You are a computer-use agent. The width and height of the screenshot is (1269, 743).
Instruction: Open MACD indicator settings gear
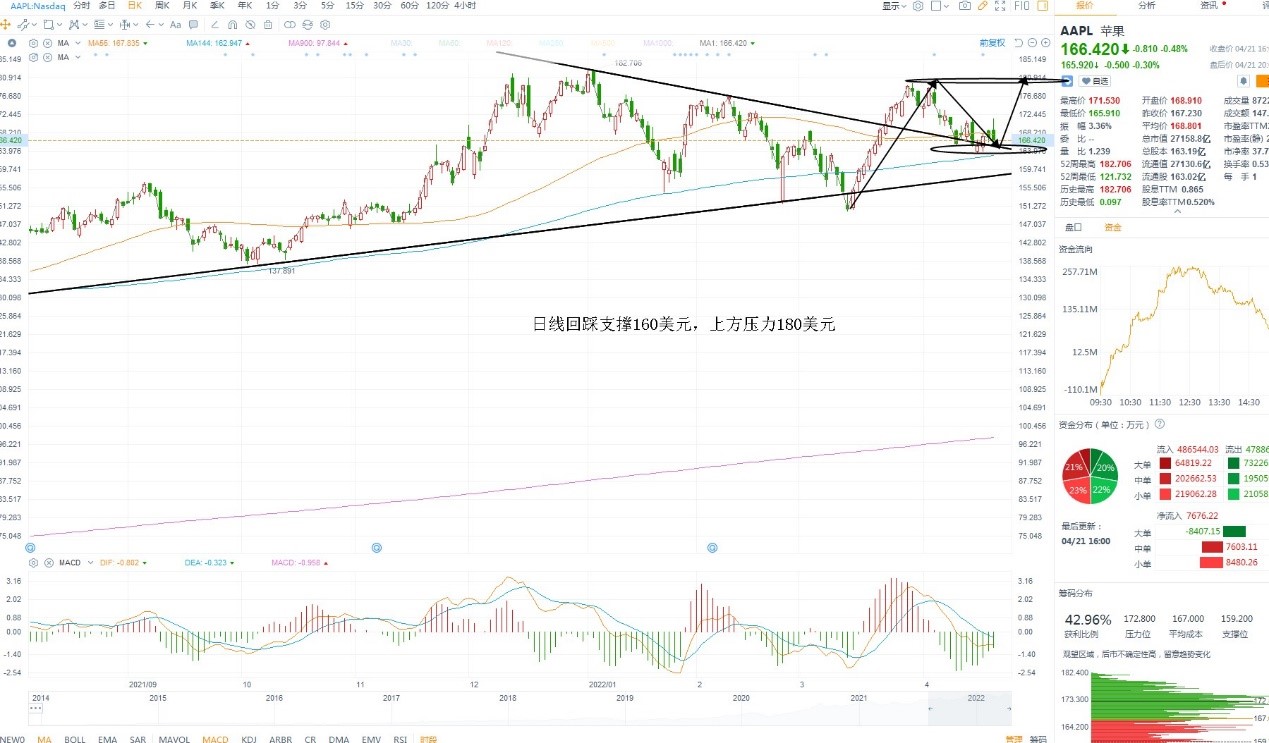coord(33,562)
